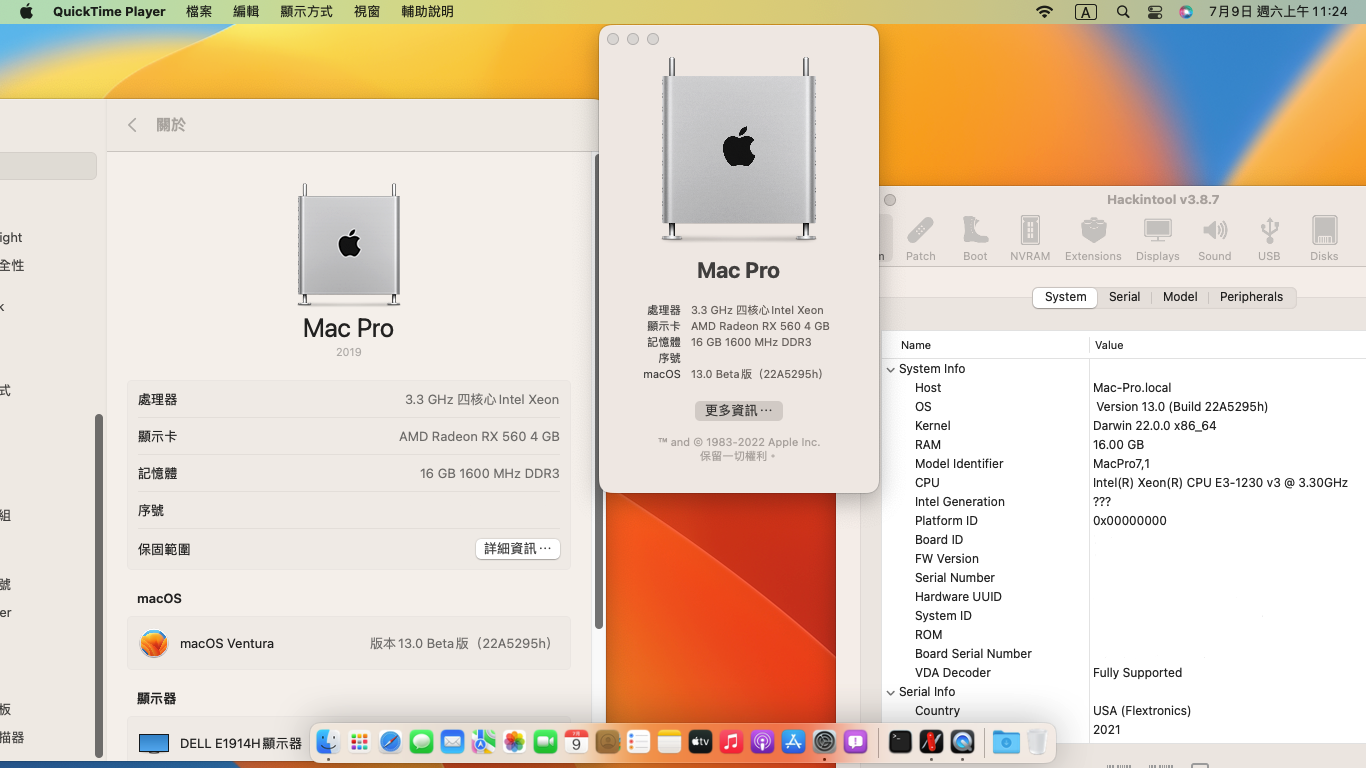Open the Boot section in Hackintool toolbar
Image resolution: width=1366 pixels, height=768 pixels.
coord(975,238)
